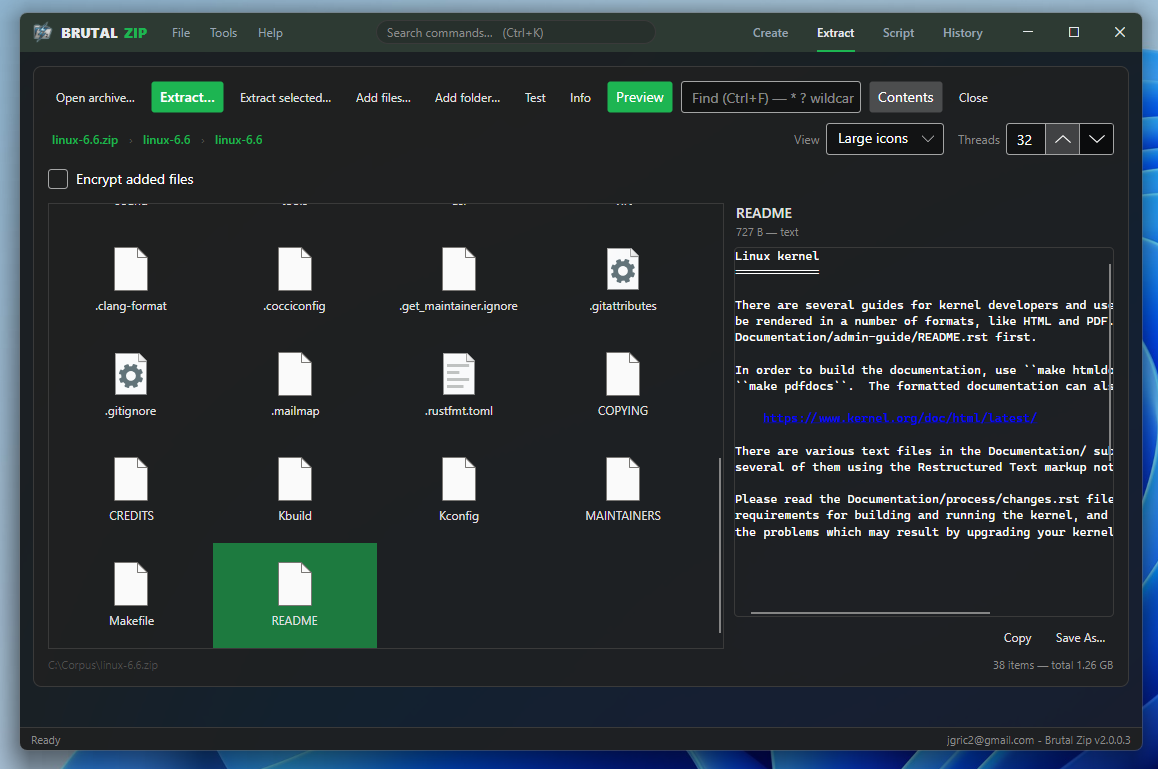Select the Makefile file icon
1158x769 pixels.
click(x=131, y=584)
